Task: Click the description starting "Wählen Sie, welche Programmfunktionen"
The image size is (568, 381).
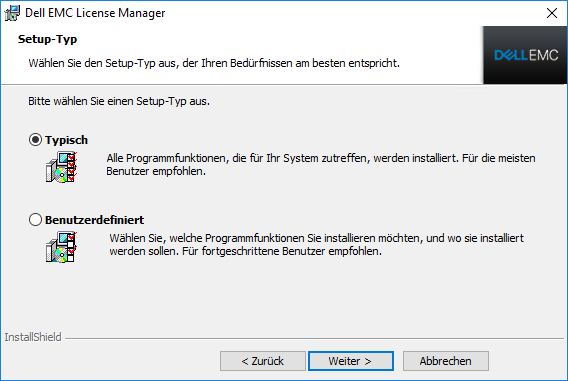Action: 317,244
